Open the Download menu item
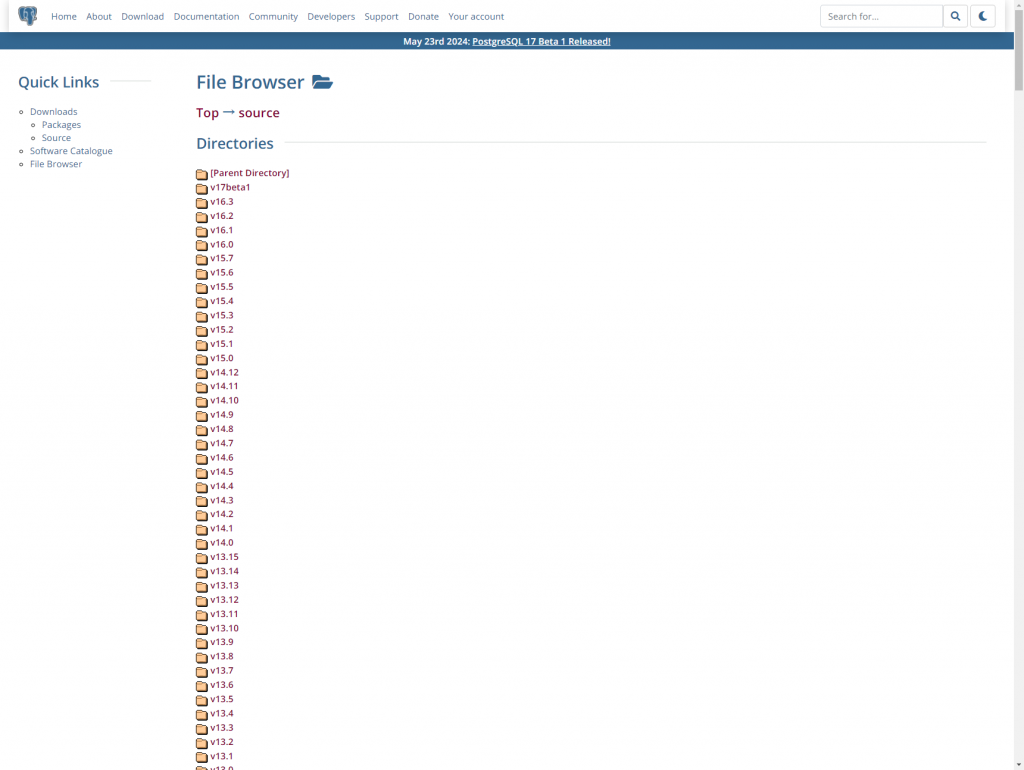Image resolution: width=1024 pixels, height=770 pixels. tap(142, 16)
